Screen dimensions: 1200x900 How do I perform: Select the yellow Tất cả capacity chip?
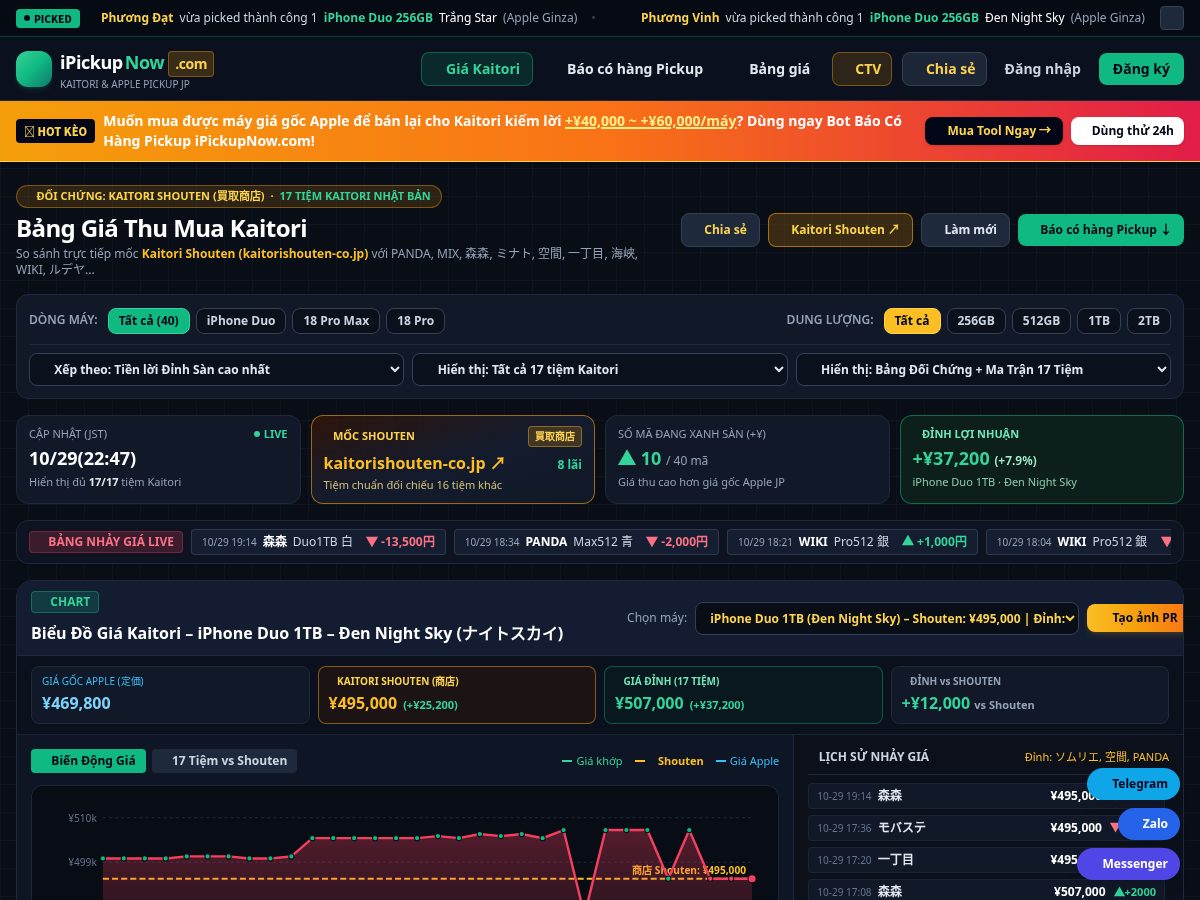pos(912,321)
